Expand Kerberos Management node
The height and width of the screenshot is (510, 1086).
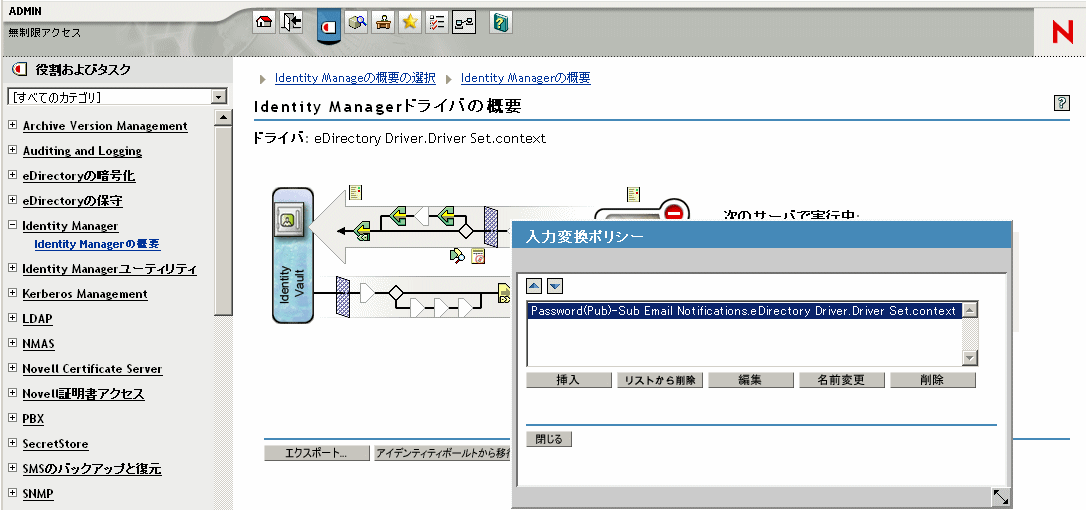point(12,293)
